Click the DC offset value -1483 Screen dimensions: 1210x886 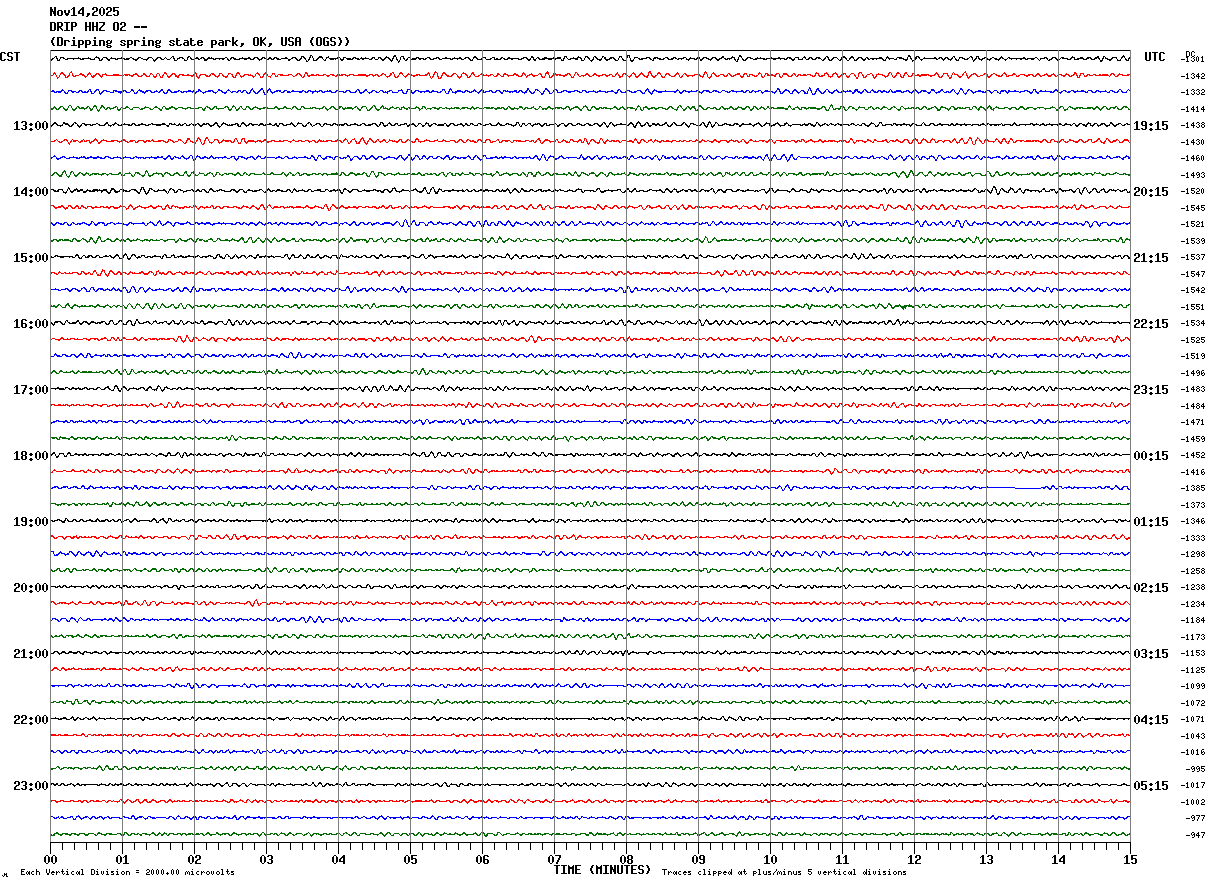(1192, 390)
